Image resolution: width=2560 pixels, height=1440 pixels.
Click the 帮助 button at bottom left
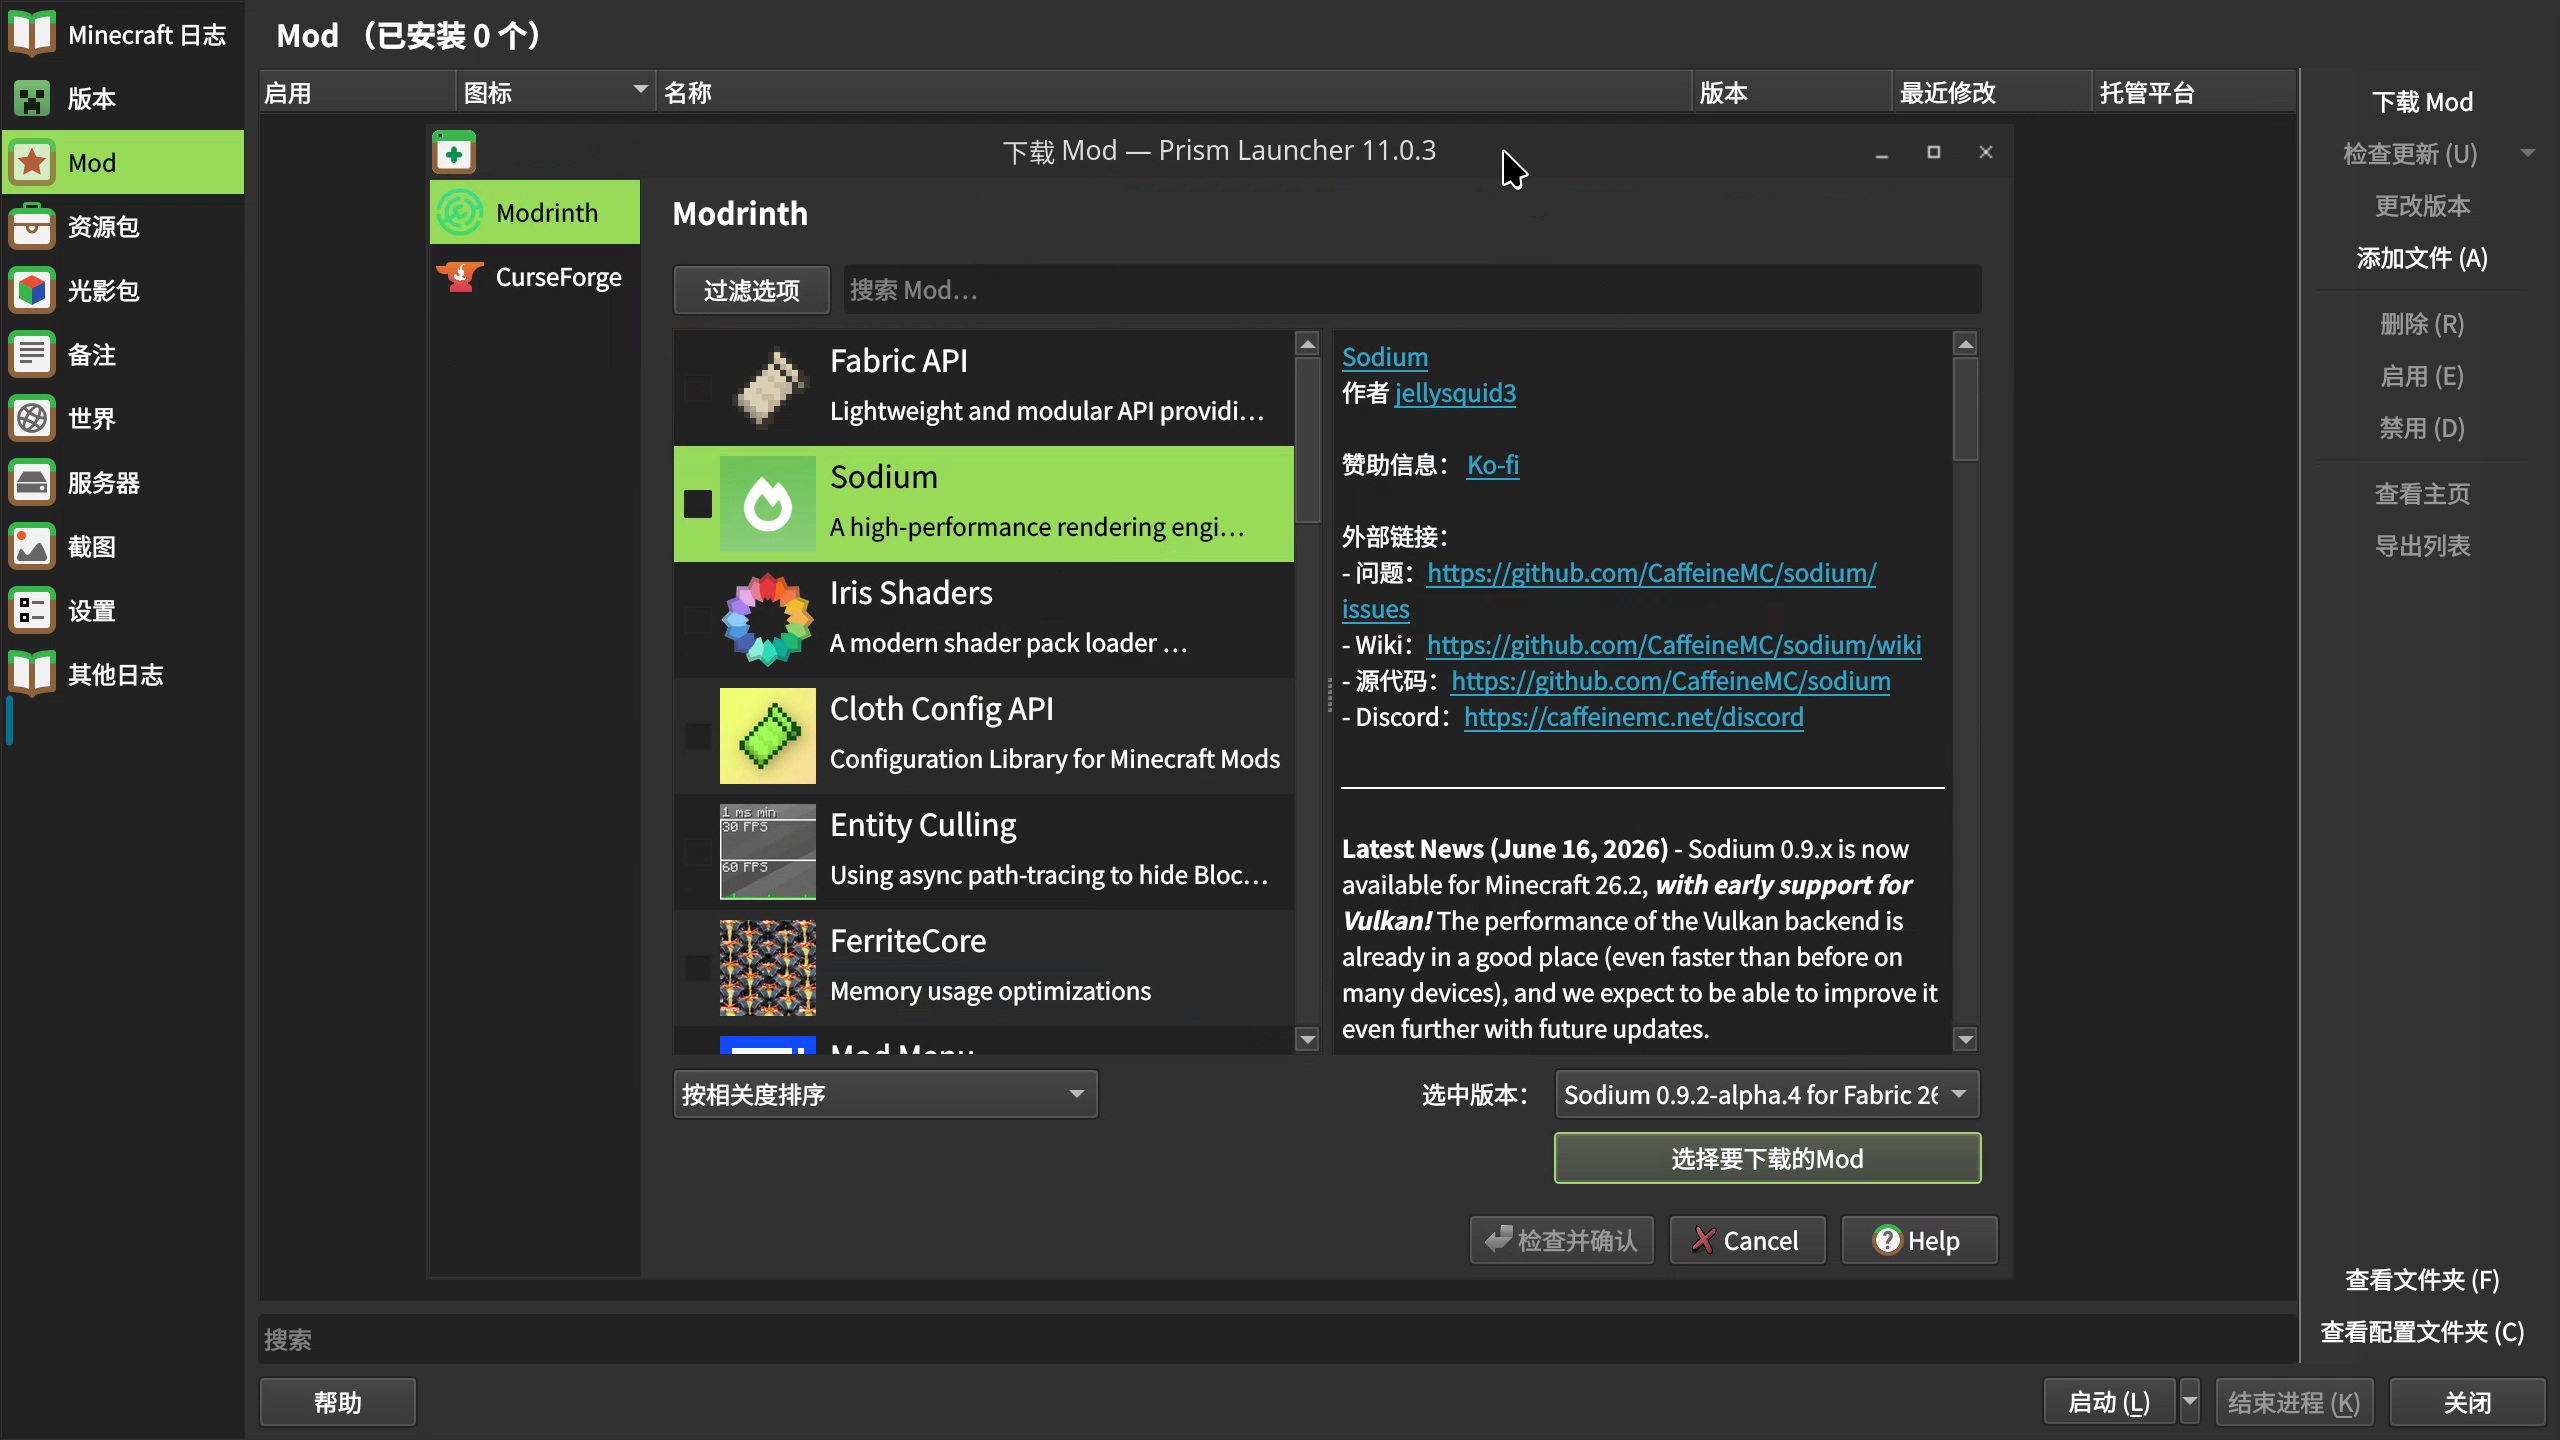point(338,1402)
